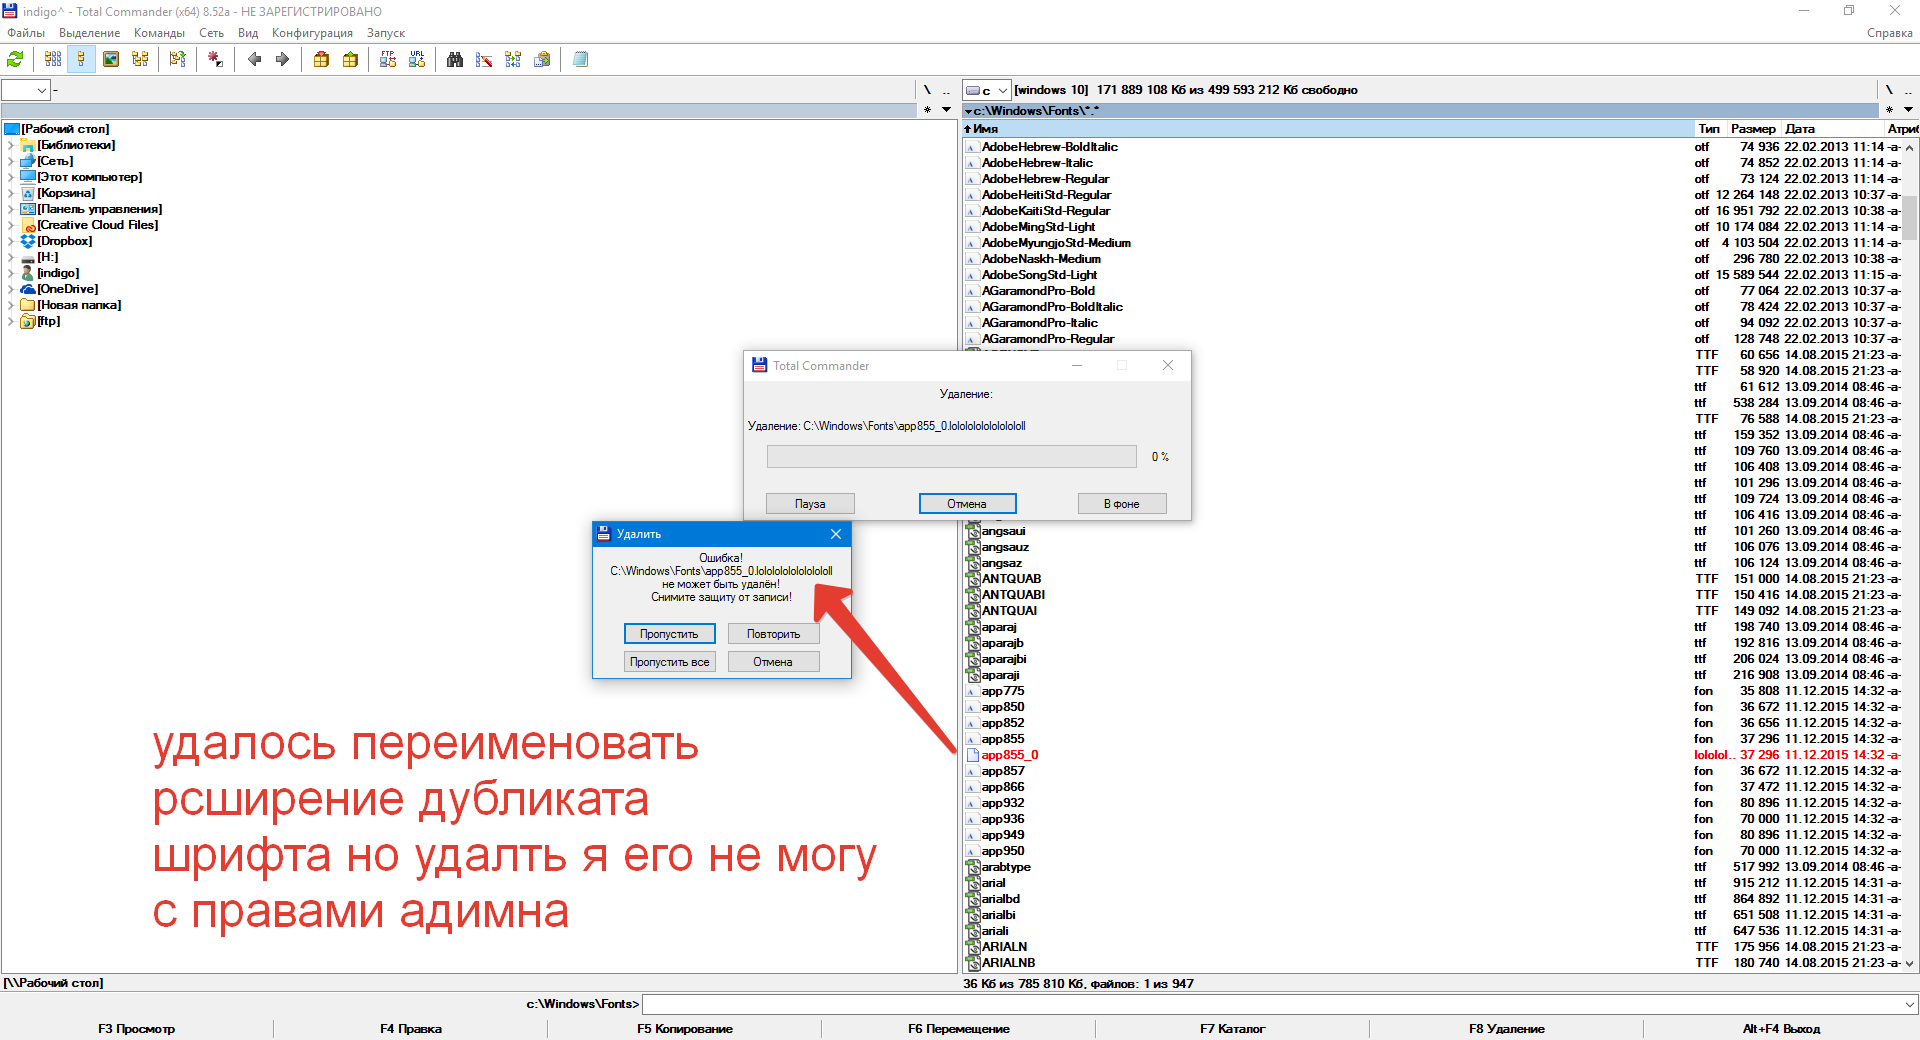Open the synchronize directories icon
Viewport: 1920px width, 1040px height.
[513, 60]
